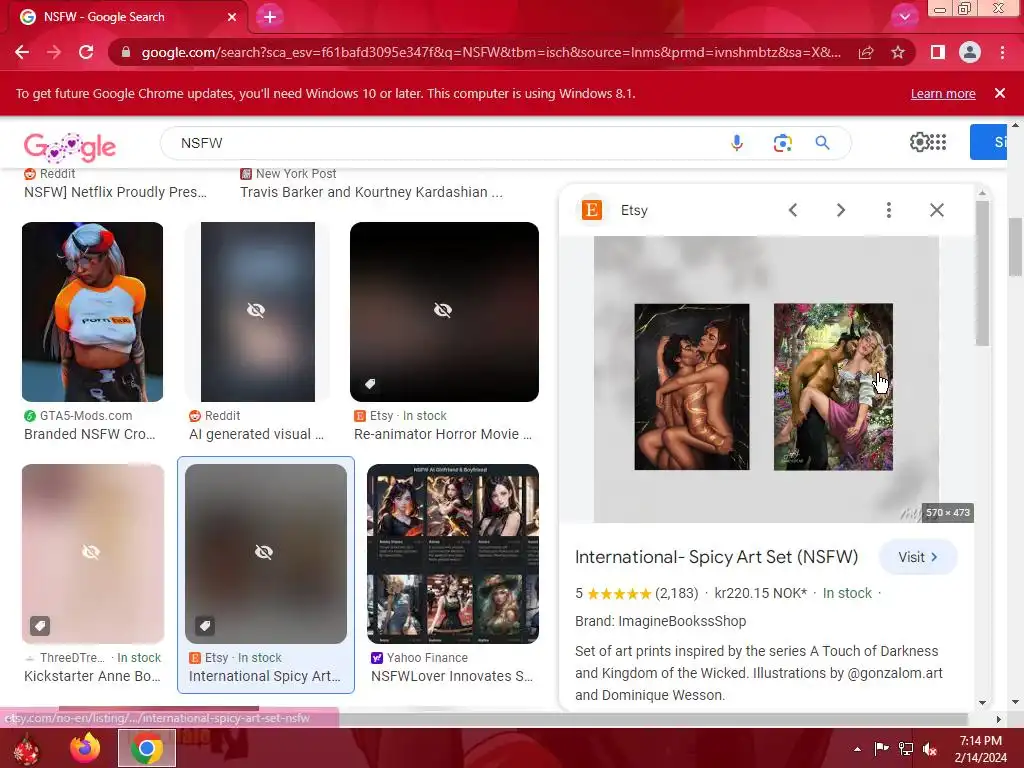Open Google quick settings gear
The image size is (1024, 768).
click(919, 142)
